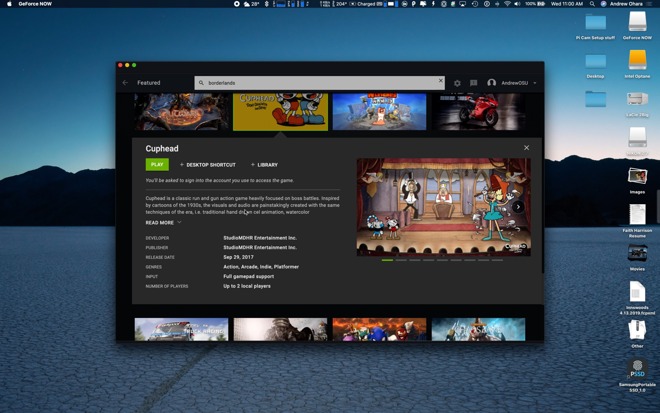
Task: Select the first screenshot carousel indicator
Action: (388, 260)
